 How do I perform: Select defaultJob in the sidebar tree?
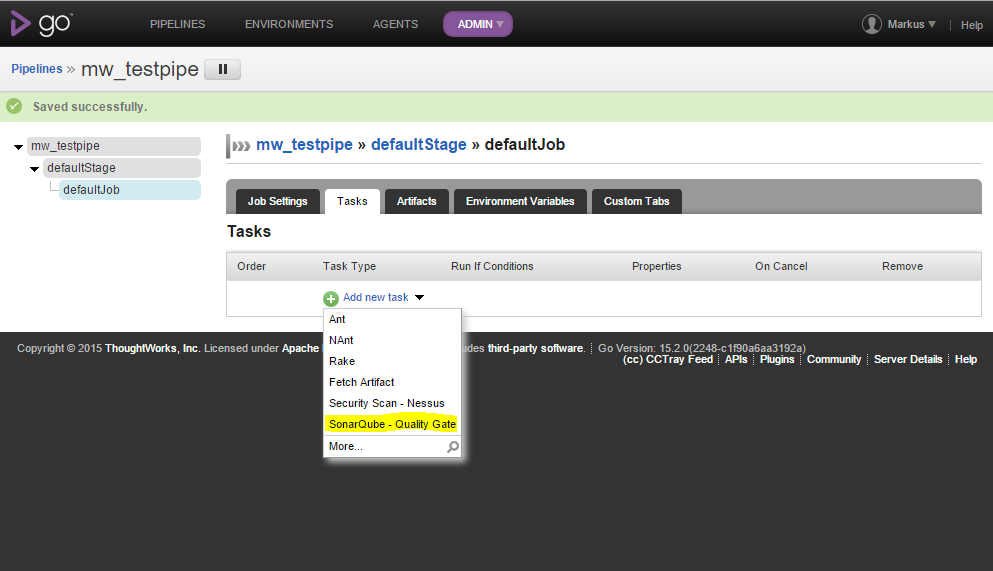[x=130, y=190]
